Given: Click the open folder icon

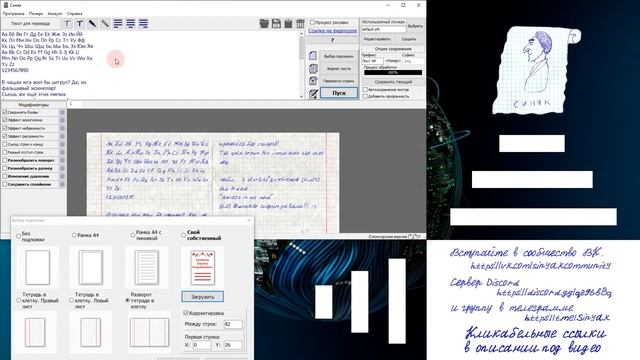Looking at the screenshot, I should 264,24.
